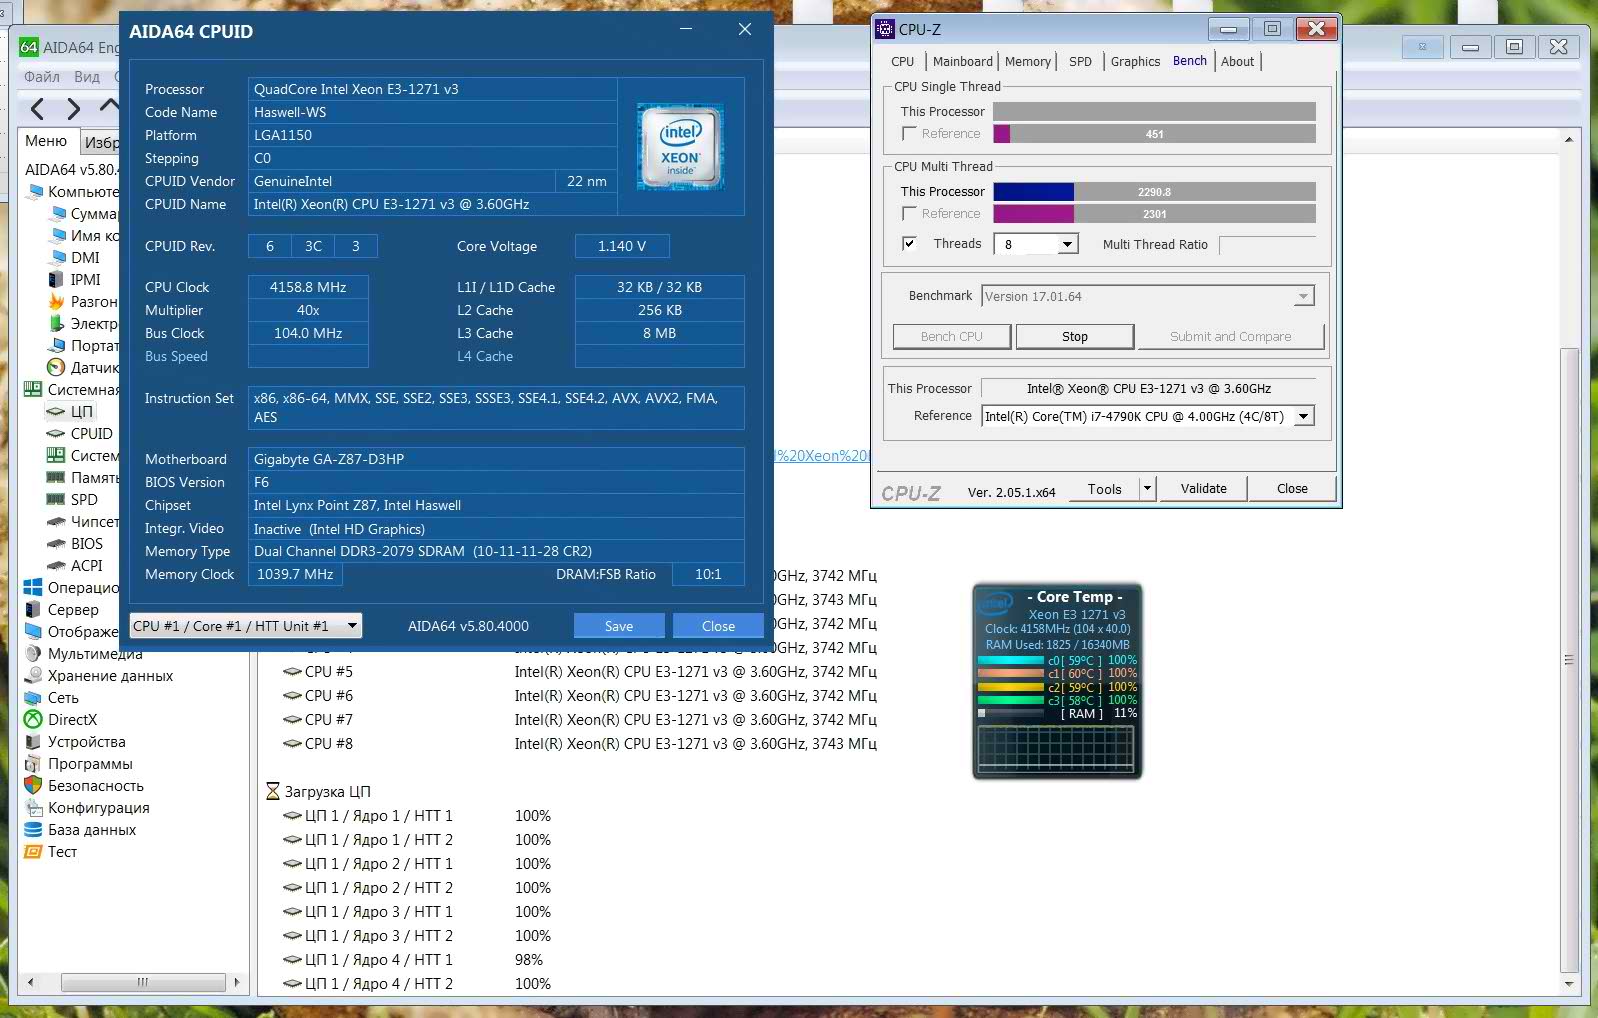Switch to the SPD tab in CPU-Z
This screenshot has height=1018, width=1598.
pos(1080,61)
